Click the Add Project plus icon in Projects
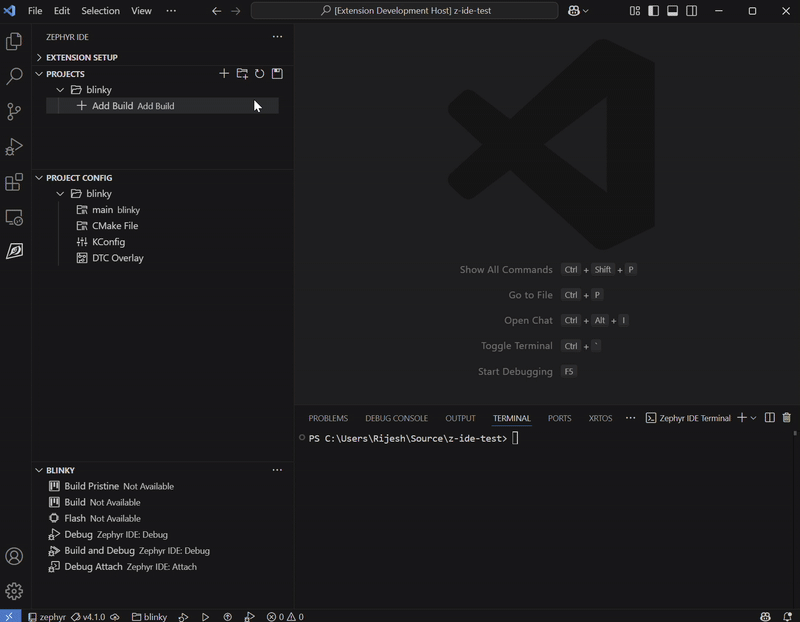The height and width of the screenshot is (622, 800). (224, 73)
